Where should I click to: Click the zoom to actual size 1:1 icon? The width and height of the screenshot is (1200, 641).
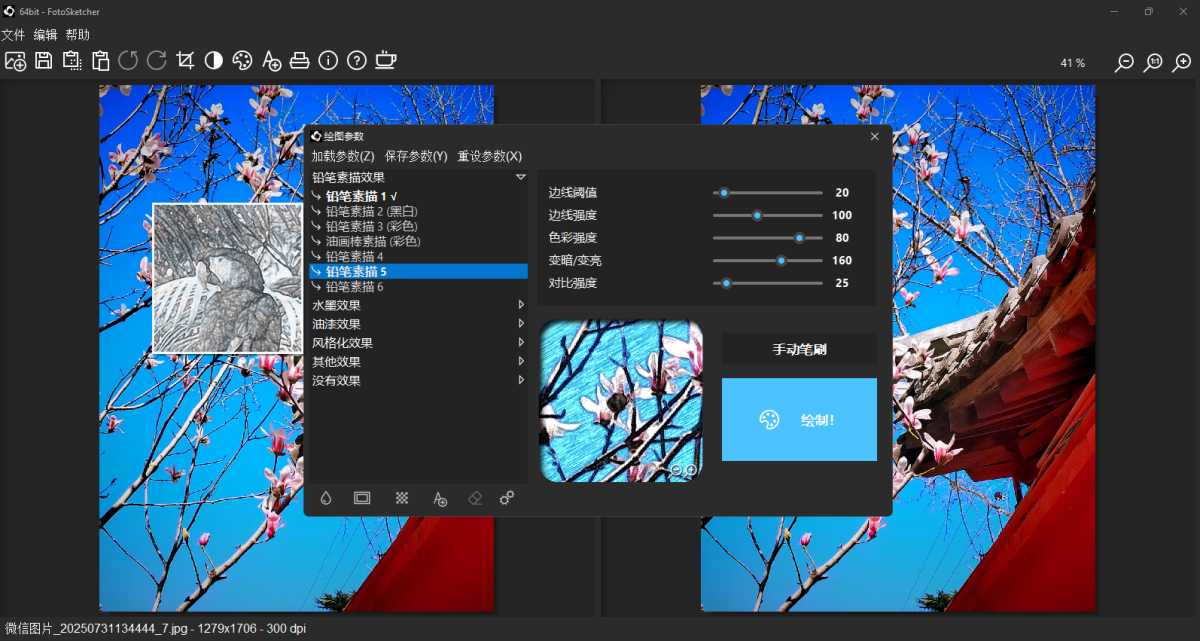click(x=1153, y=62)
